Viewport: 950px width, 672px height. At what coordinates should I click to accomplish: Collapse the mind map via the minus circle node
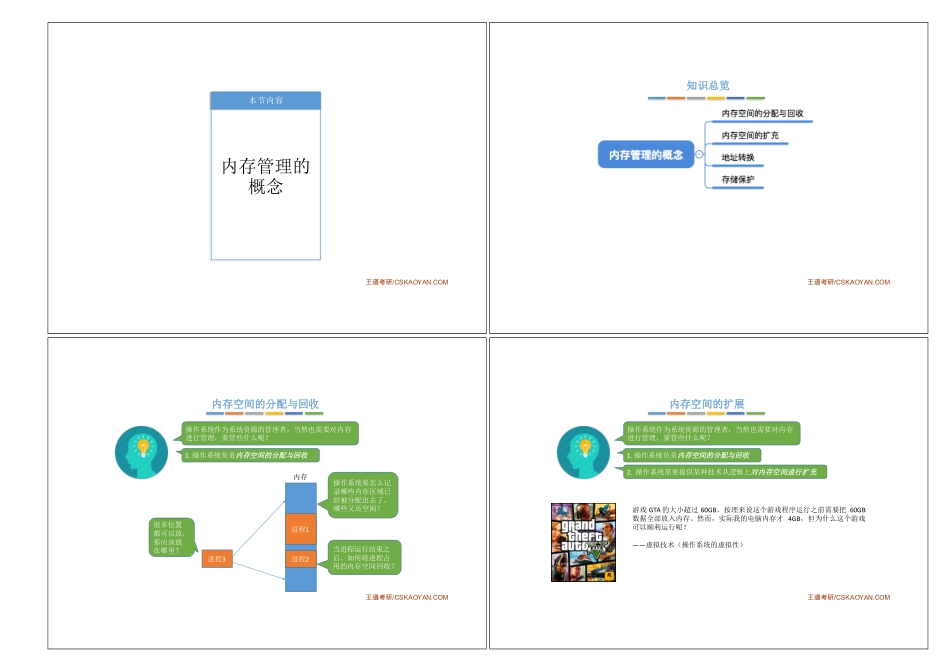click(x=699, y=154)
